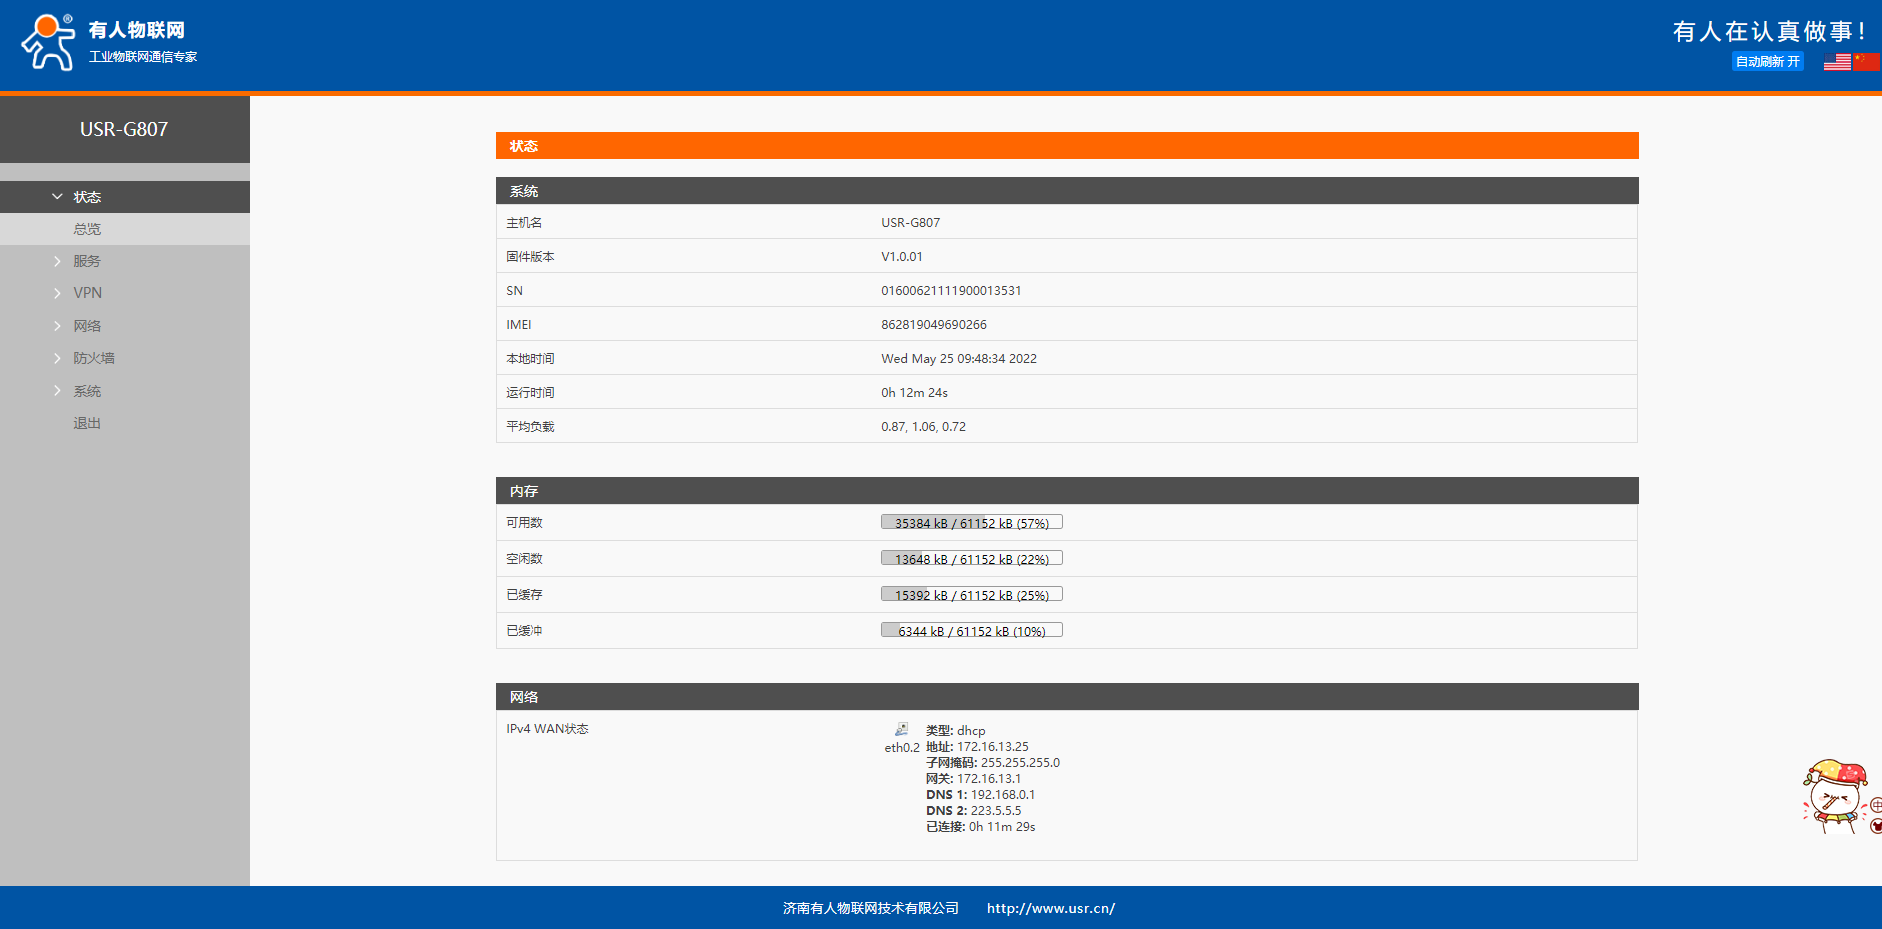The image size is (1882, 929).
Task: Click the USR-G807 sidebar title
Action: coord(124,129)
